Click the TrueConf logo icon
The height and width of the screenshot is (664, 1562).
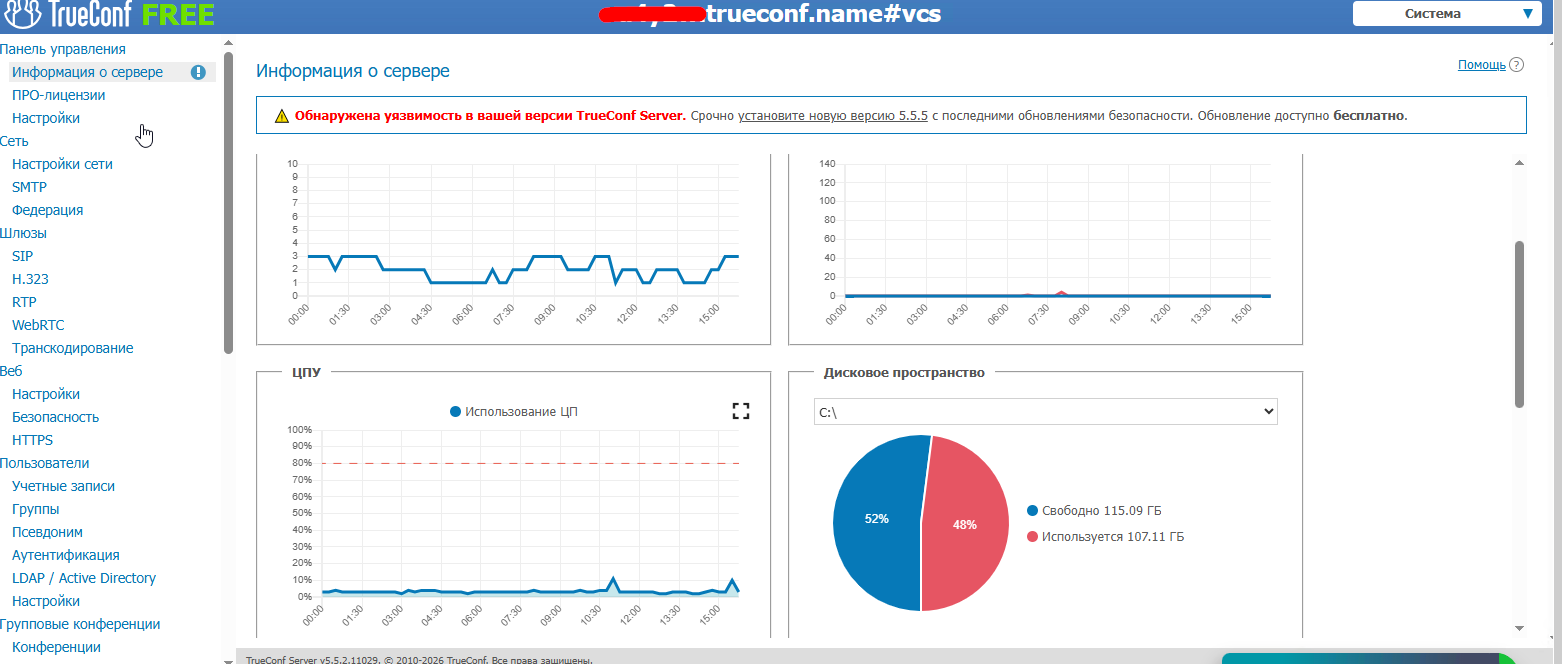[x=22, y=14]
